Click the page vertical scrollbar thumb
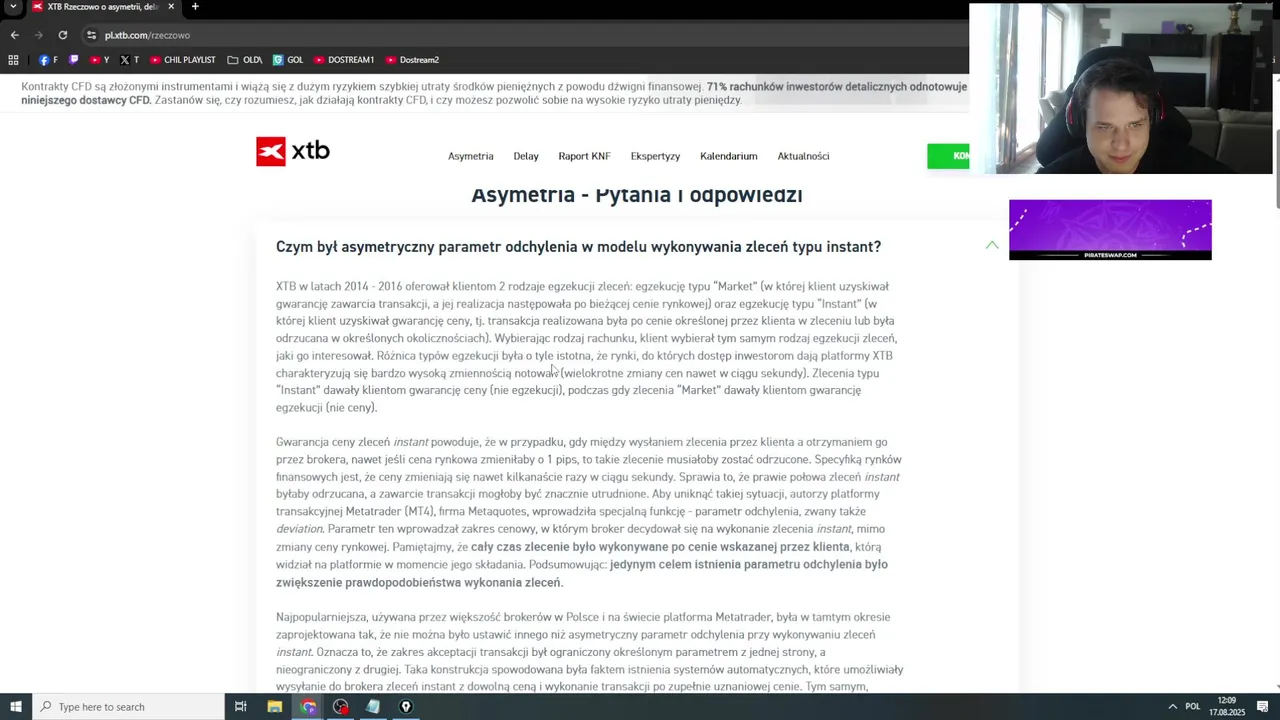 [1276, 170]
